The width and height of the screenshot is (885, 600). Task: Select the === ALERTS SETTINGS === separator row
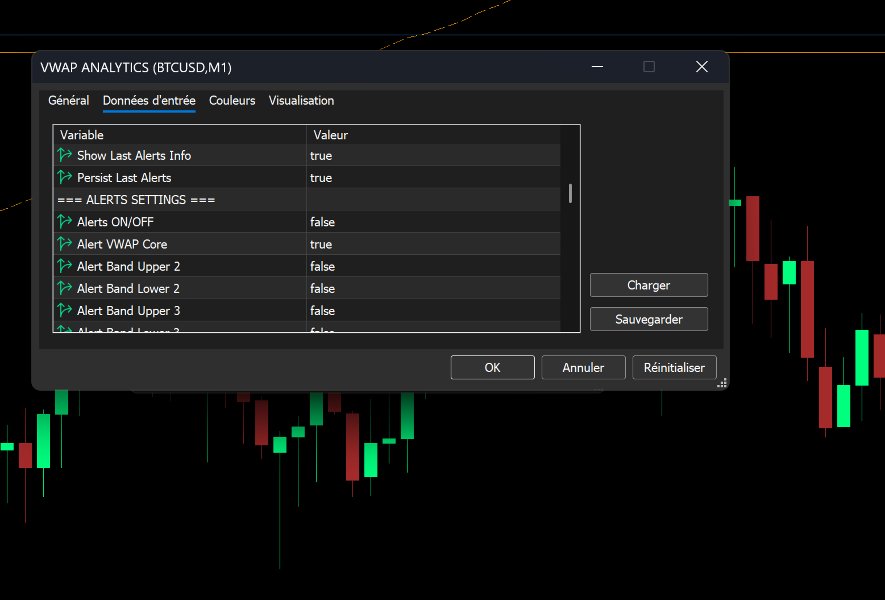coord(307,200)
